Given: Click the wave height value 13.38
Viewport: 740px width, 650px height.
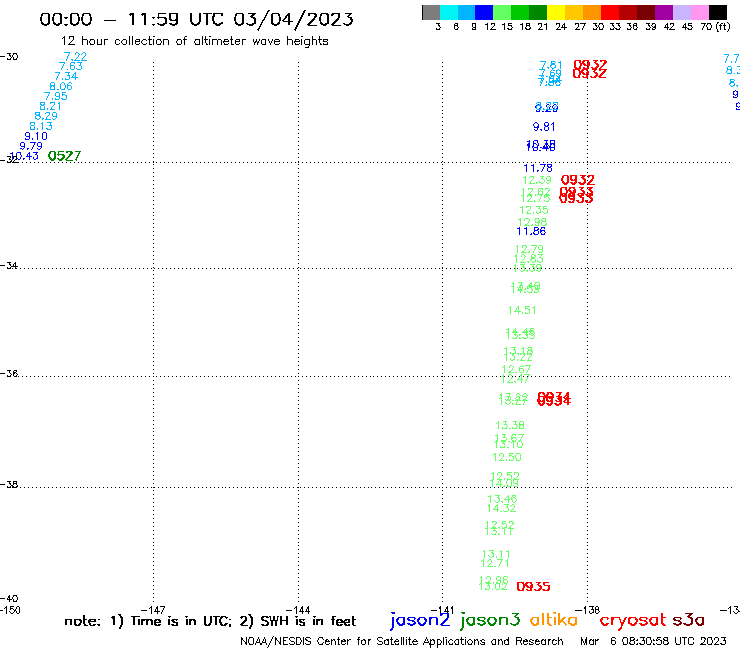Looking at the screenshot, I should tap(510, 425).
